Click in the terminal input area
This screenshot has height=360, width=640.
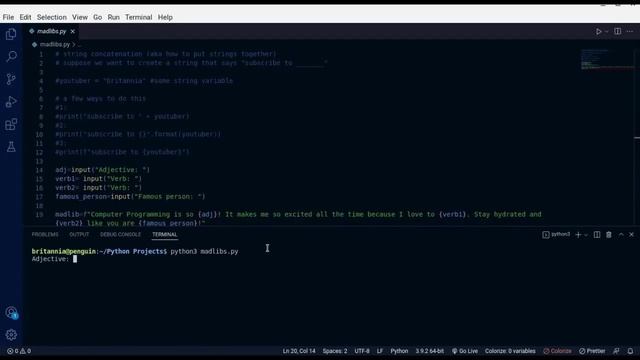pyautogui.click(x=75, y=259)
